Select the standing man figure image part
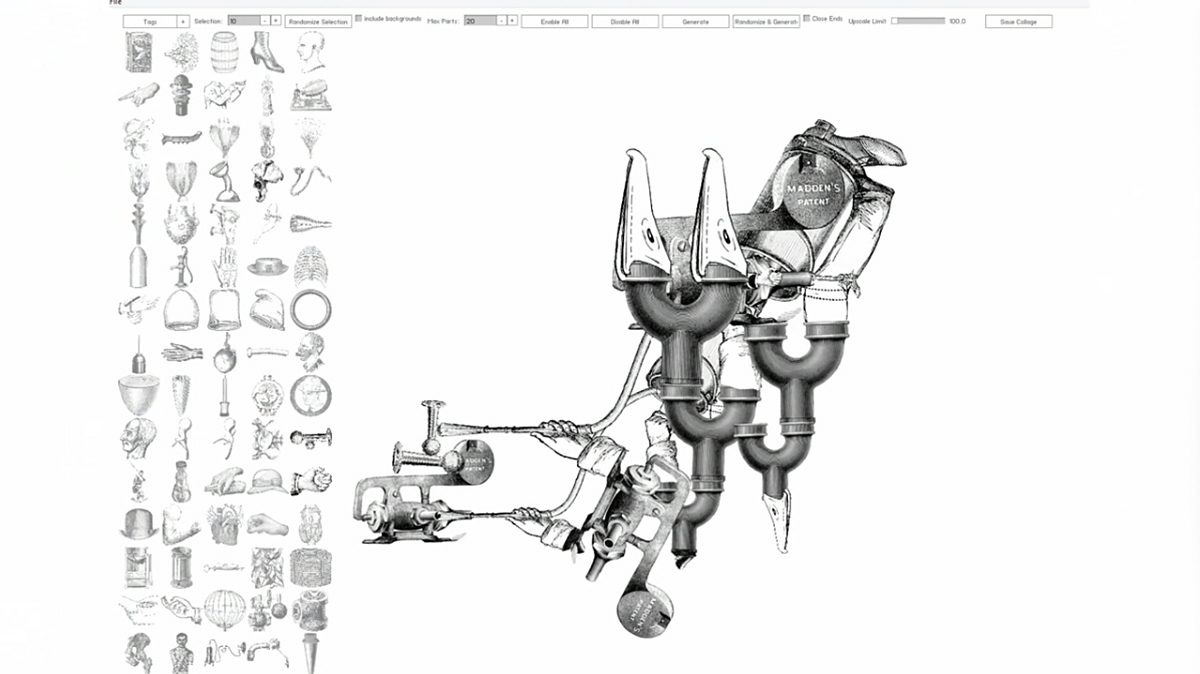Viewport: 1200px width, 674px height. [182, 652]
